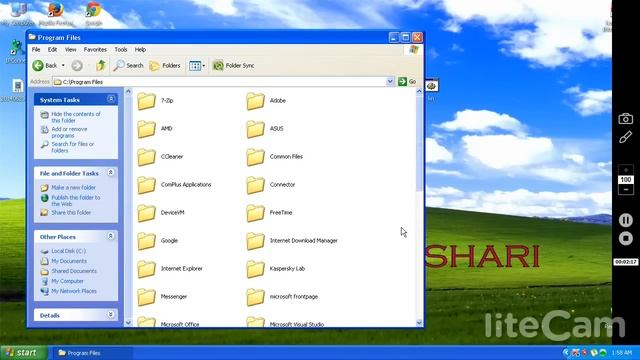Select the Google folder icon

click(147, 241)
